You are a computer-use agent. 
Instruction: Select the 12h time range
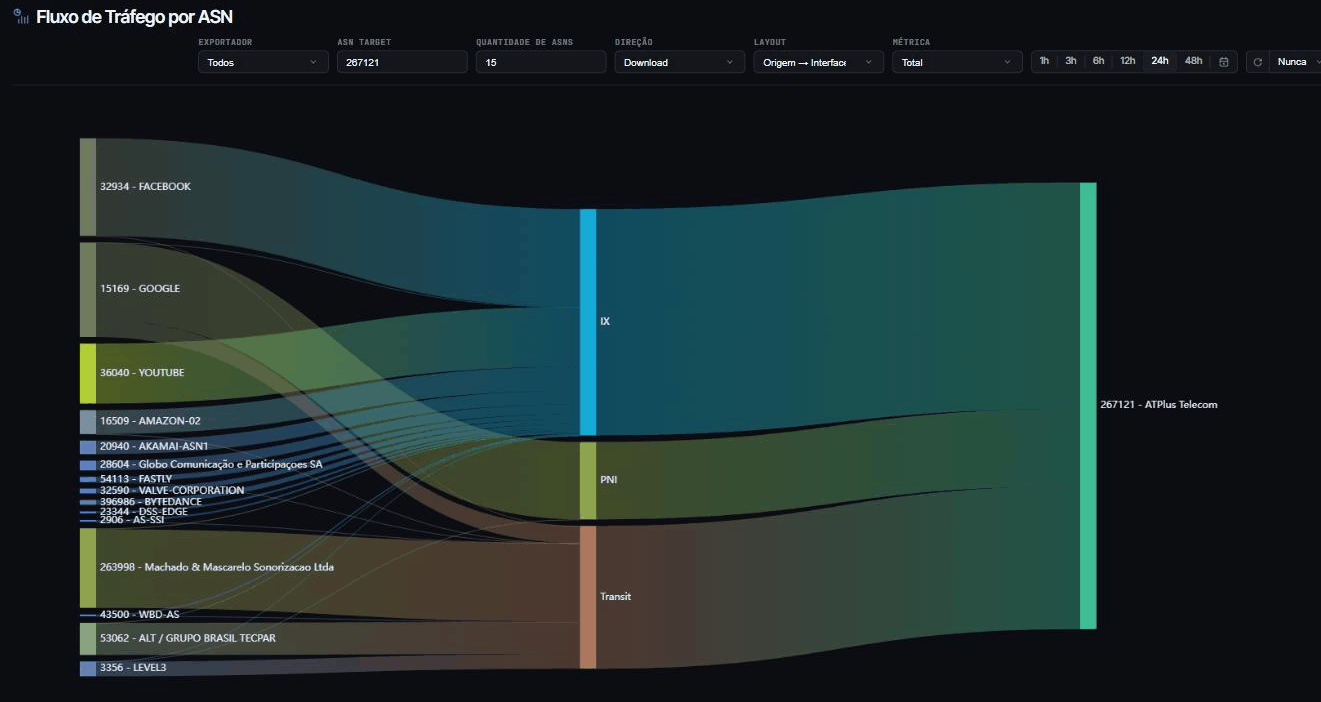click(1127, 61)
